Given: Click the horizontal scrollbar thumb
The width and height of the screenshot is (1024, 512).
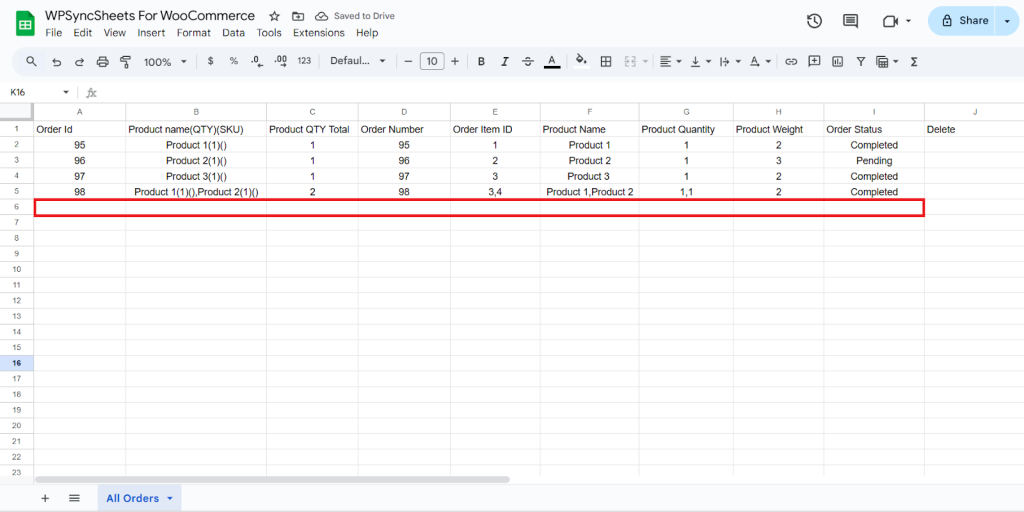Looking at the screenshot, I should click(272, 479).
